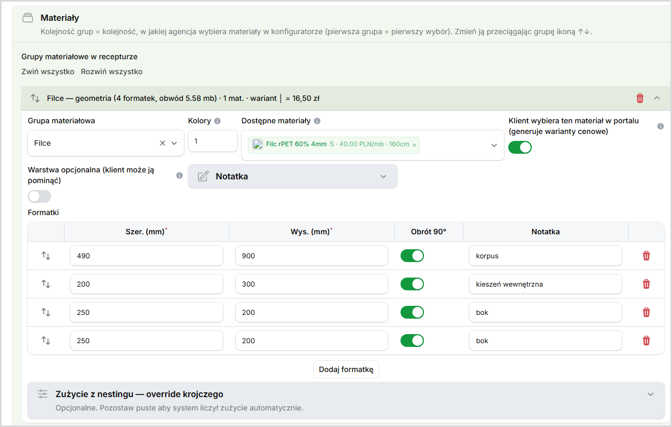Delete the Filce material group with trash icon
The height and width of the screenshot is (427, 672).
click(639, 98)
